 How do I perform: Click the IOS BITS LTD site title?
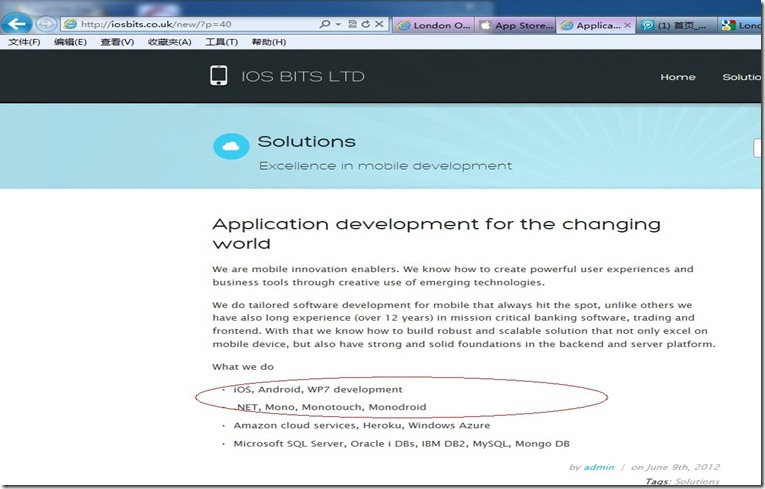click(302, 77)
